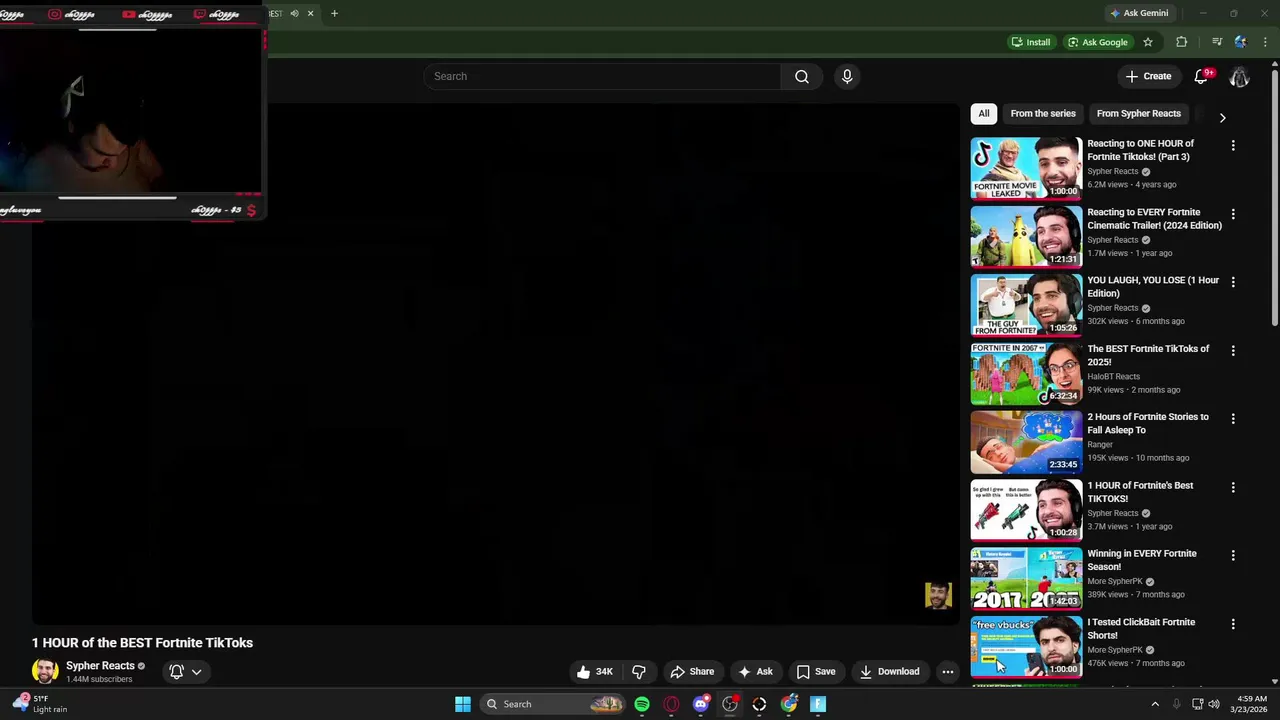Open a new browser tab
Screen dimensions: 1280x720
(x=334, y=13)
